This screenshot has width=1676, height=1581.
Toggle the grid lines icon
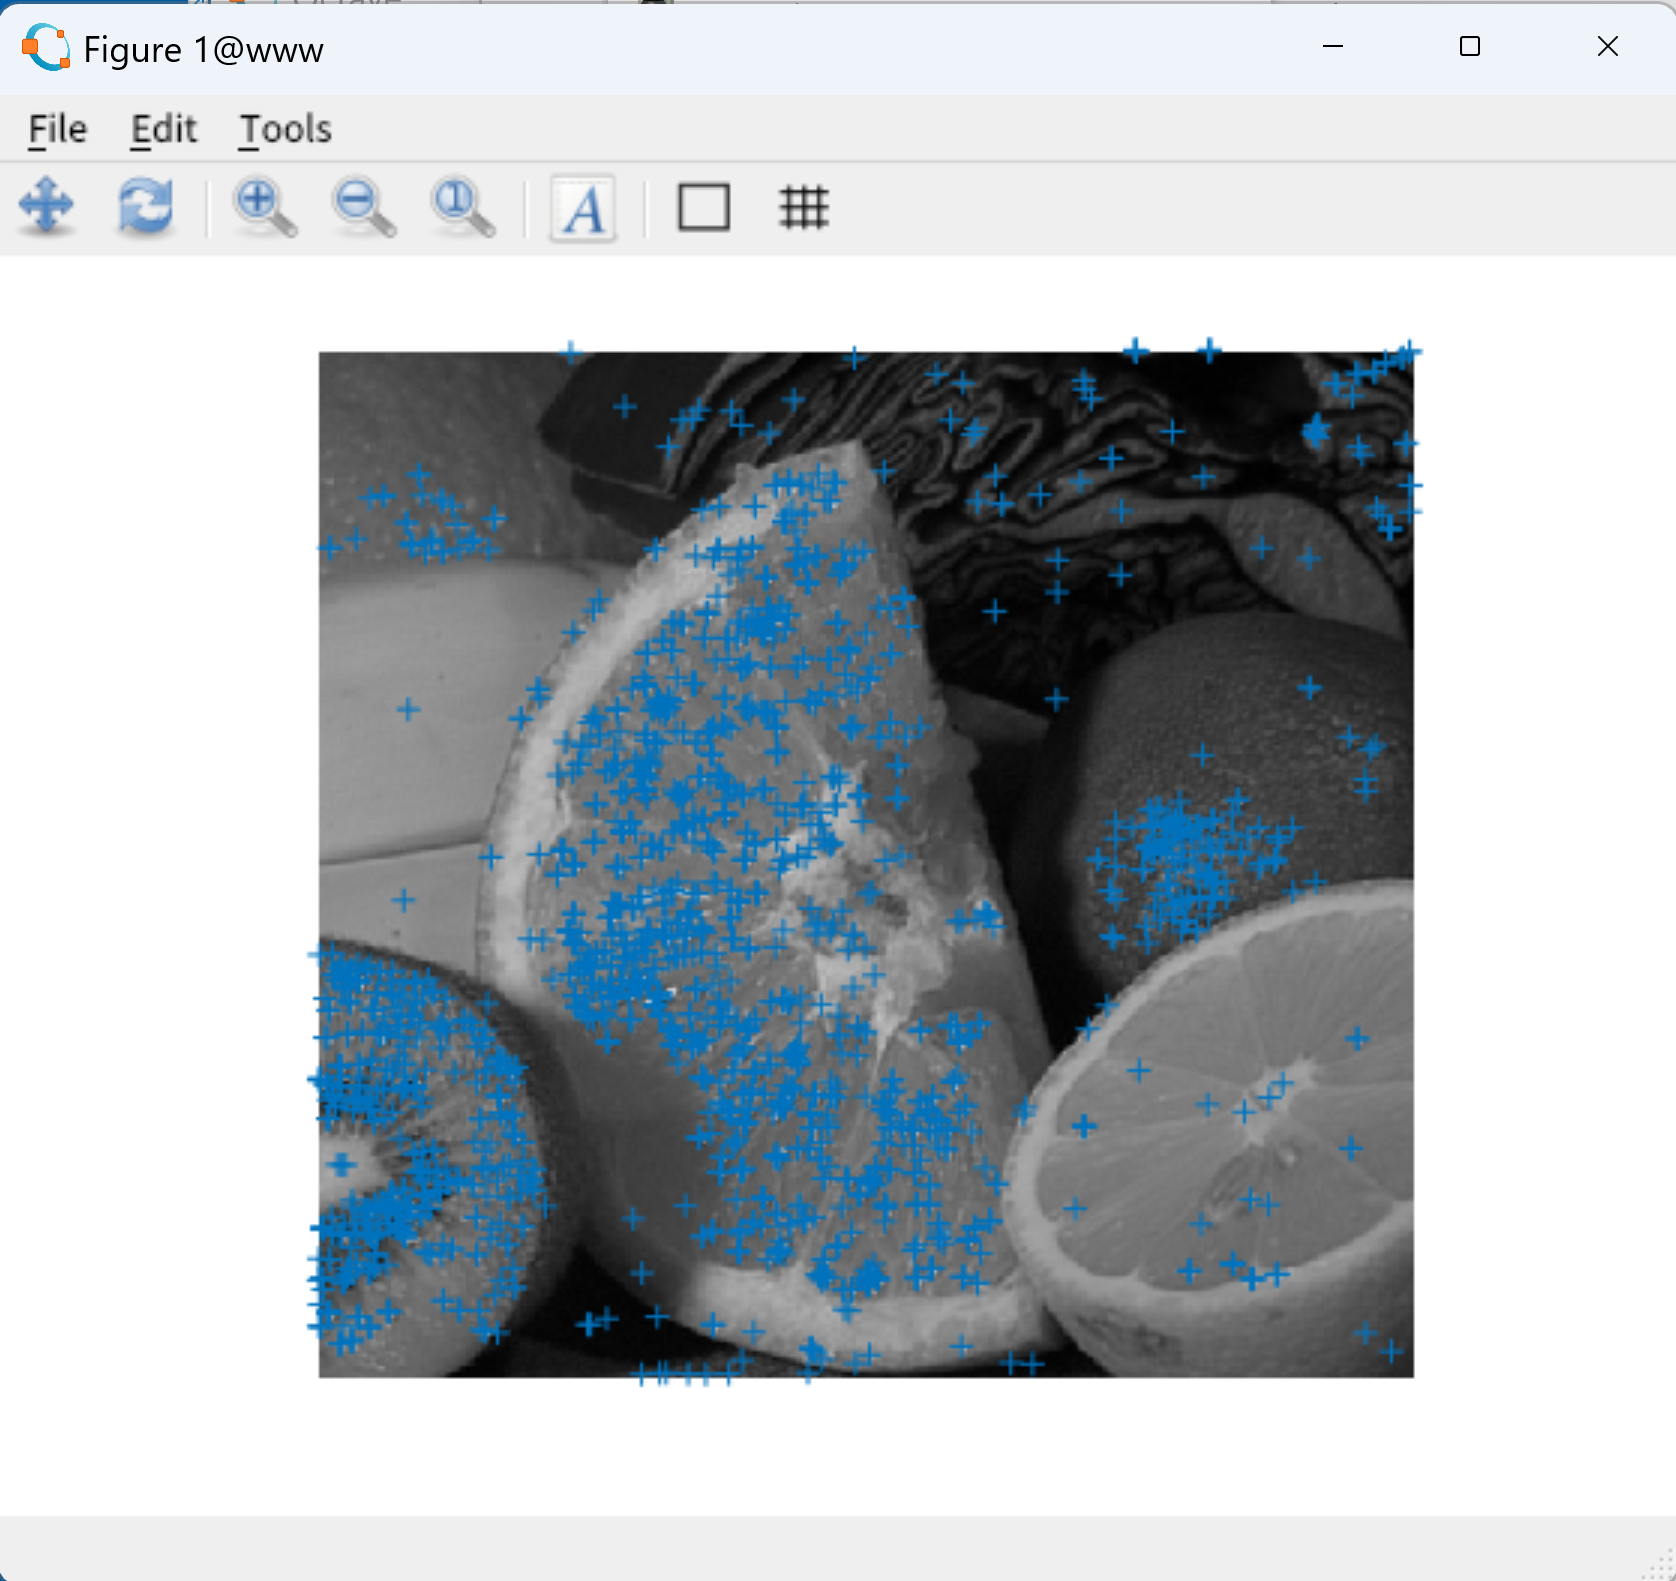point(804,207)
